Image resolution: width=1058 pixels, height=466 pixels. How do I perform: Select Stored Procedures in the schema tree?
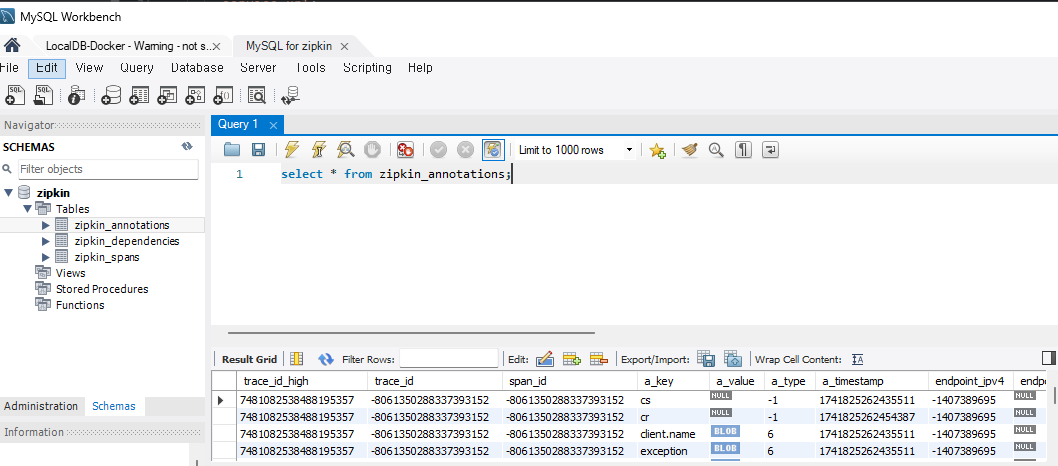click(x=102, y=289)
